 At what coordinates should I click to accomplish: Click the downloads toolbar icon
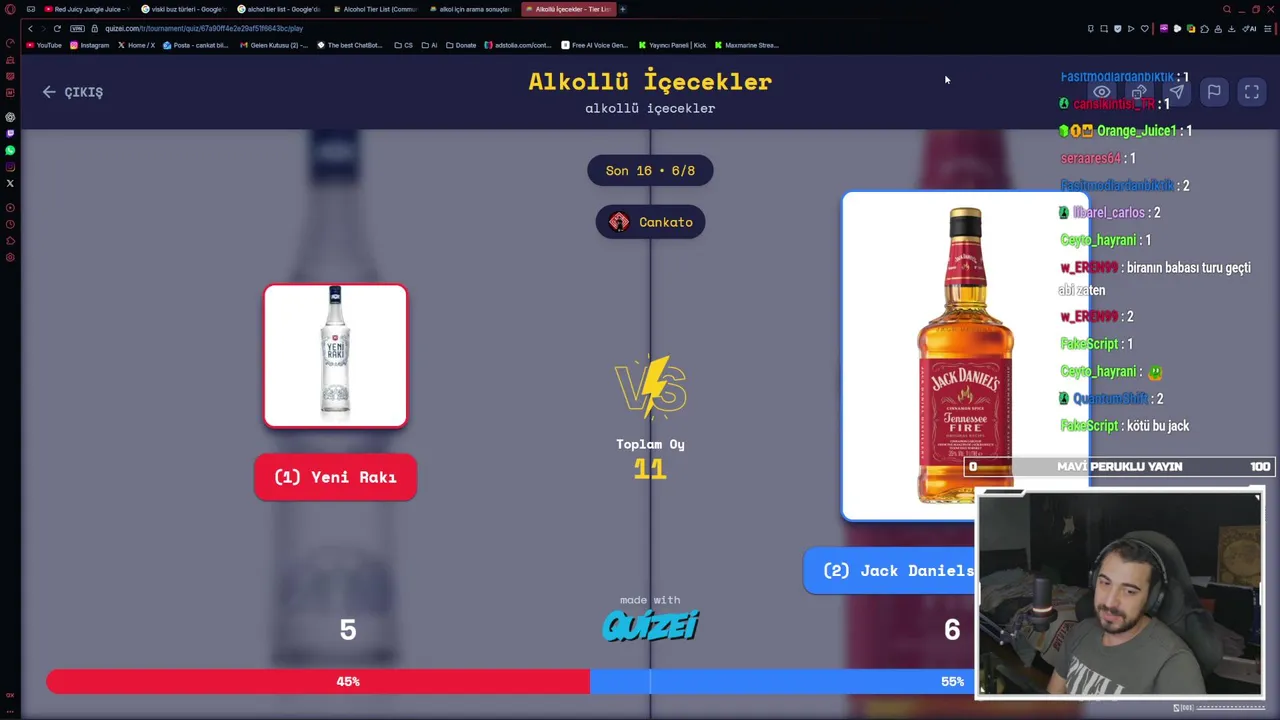point(1232,29)
